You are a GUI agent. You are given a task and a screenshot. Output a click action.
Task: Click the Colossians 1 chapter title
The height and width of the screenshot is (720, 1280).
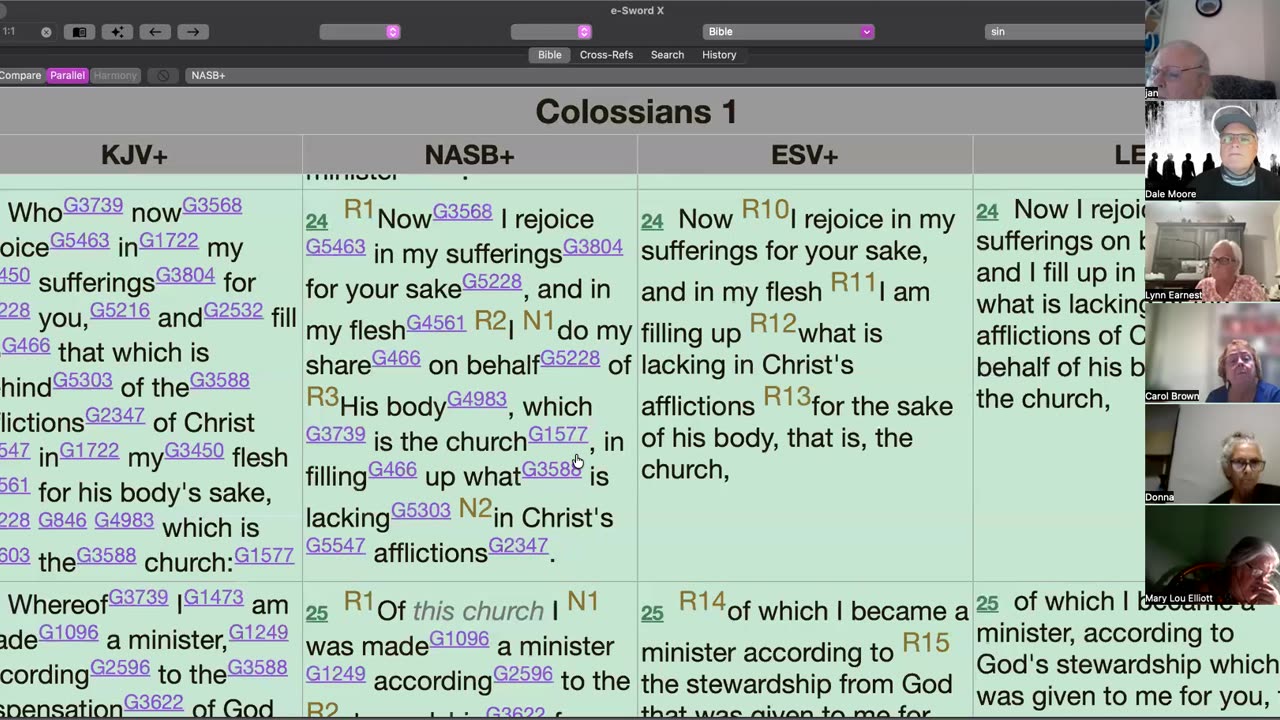pos(636,111)
